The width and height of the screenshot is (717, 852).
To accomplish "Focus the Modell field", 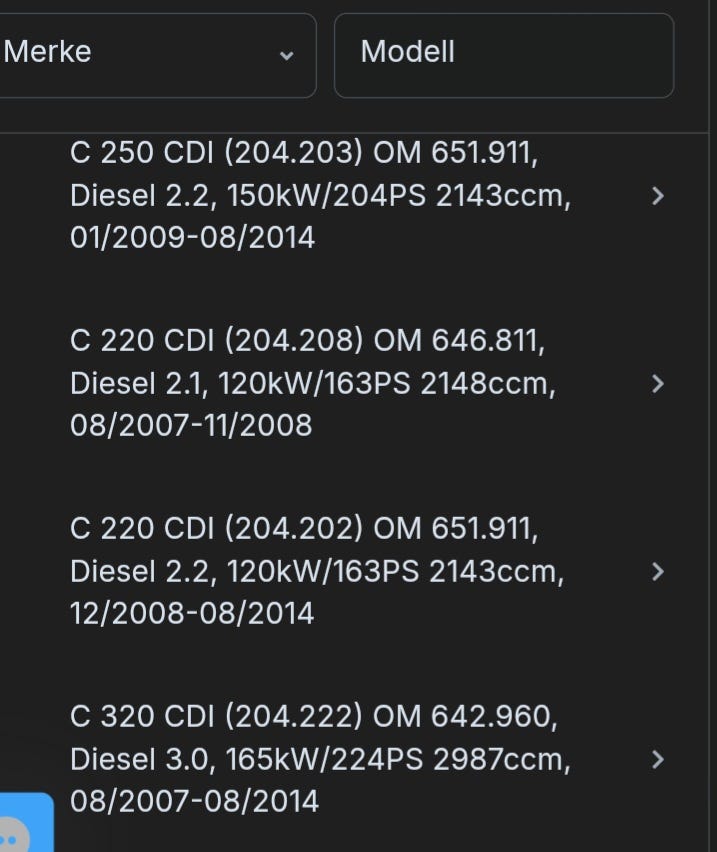I will [x=503, y=54].
